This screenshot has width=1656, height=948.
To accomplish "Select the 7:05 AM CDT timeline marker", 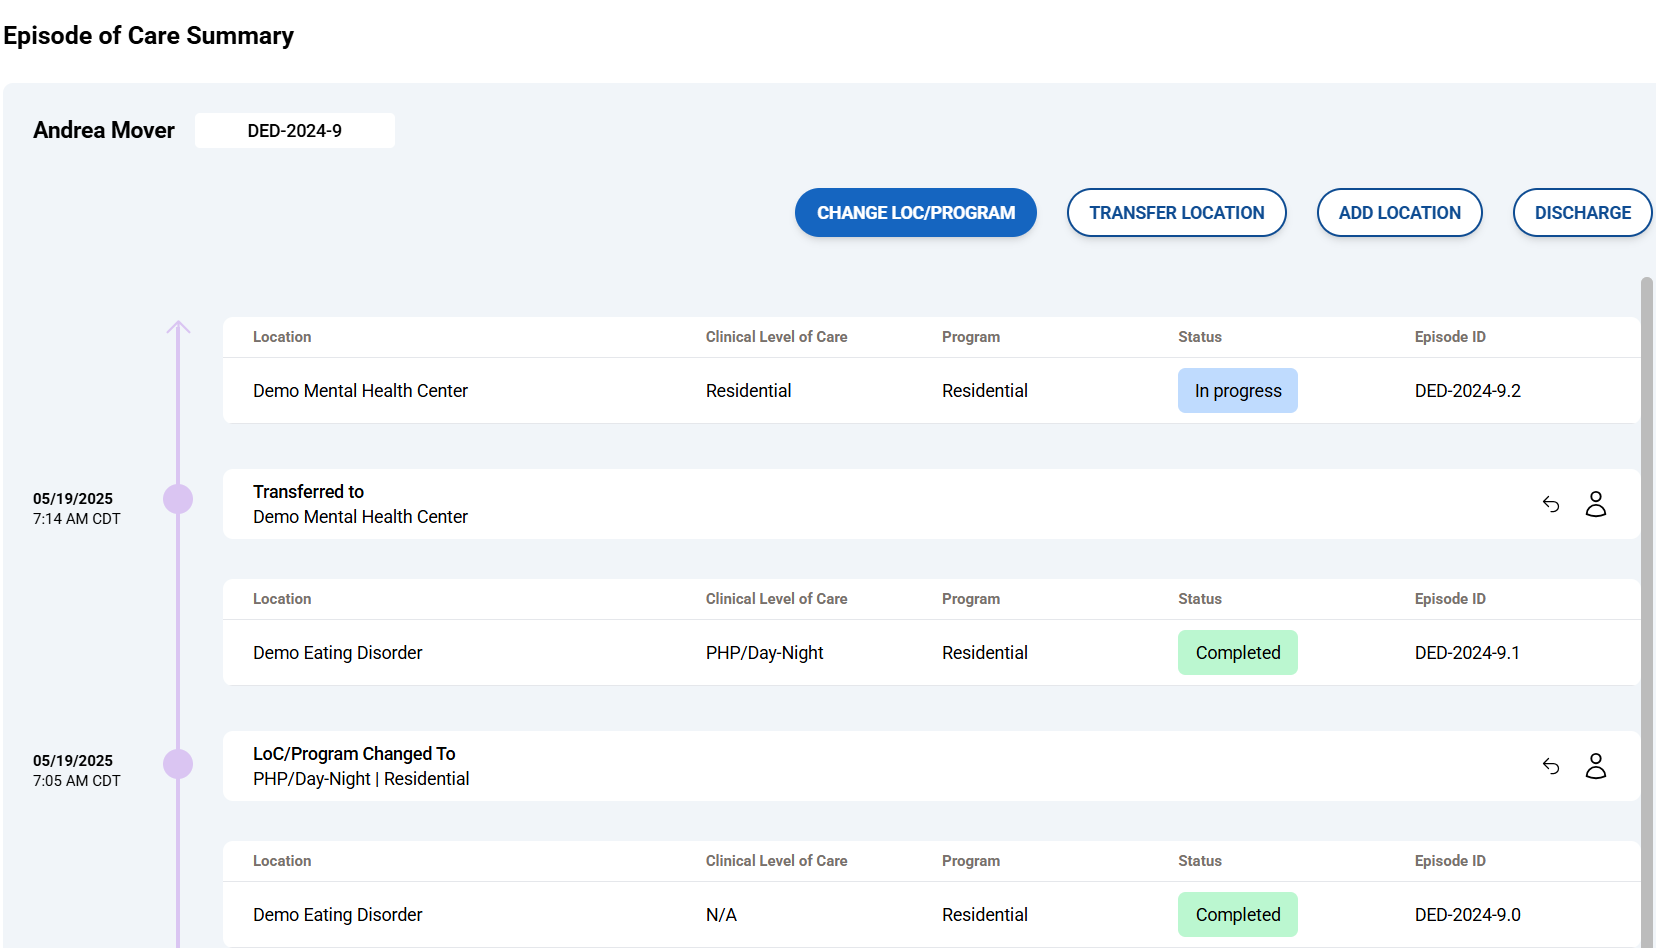I will click(x=178, y=764).
